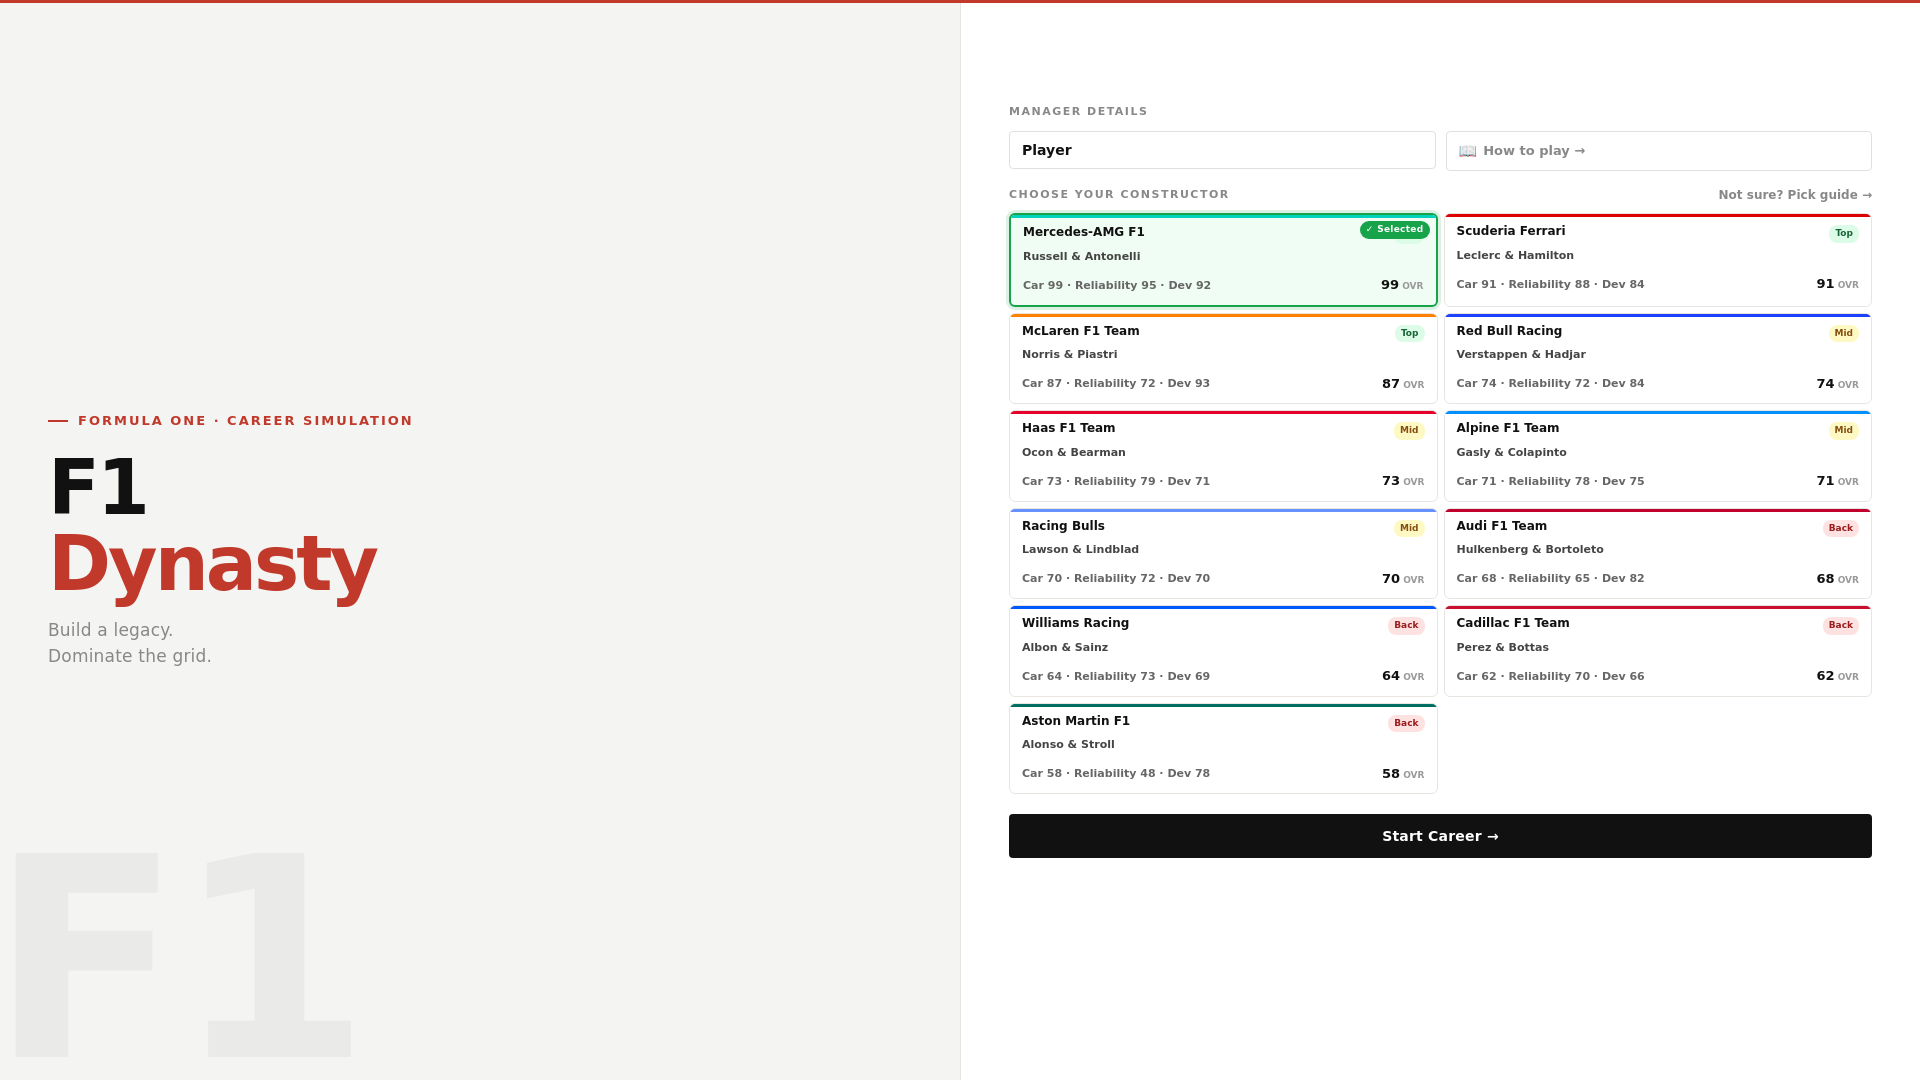The height and width of the screenshot is (1080, 1920).
Task: Choose the Haas F1 Team card
Action: point(1223,456)
